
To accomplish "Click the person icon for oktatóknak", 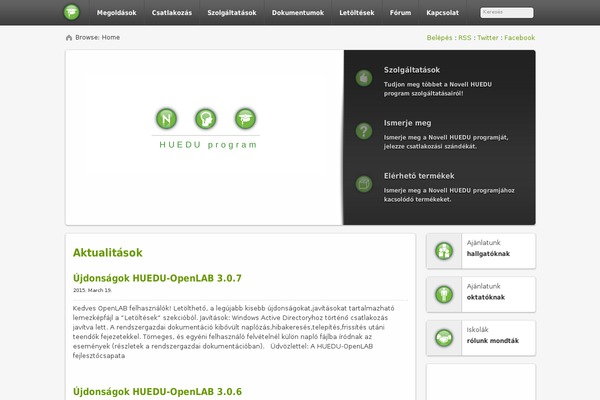I will [x=444, y=295].
